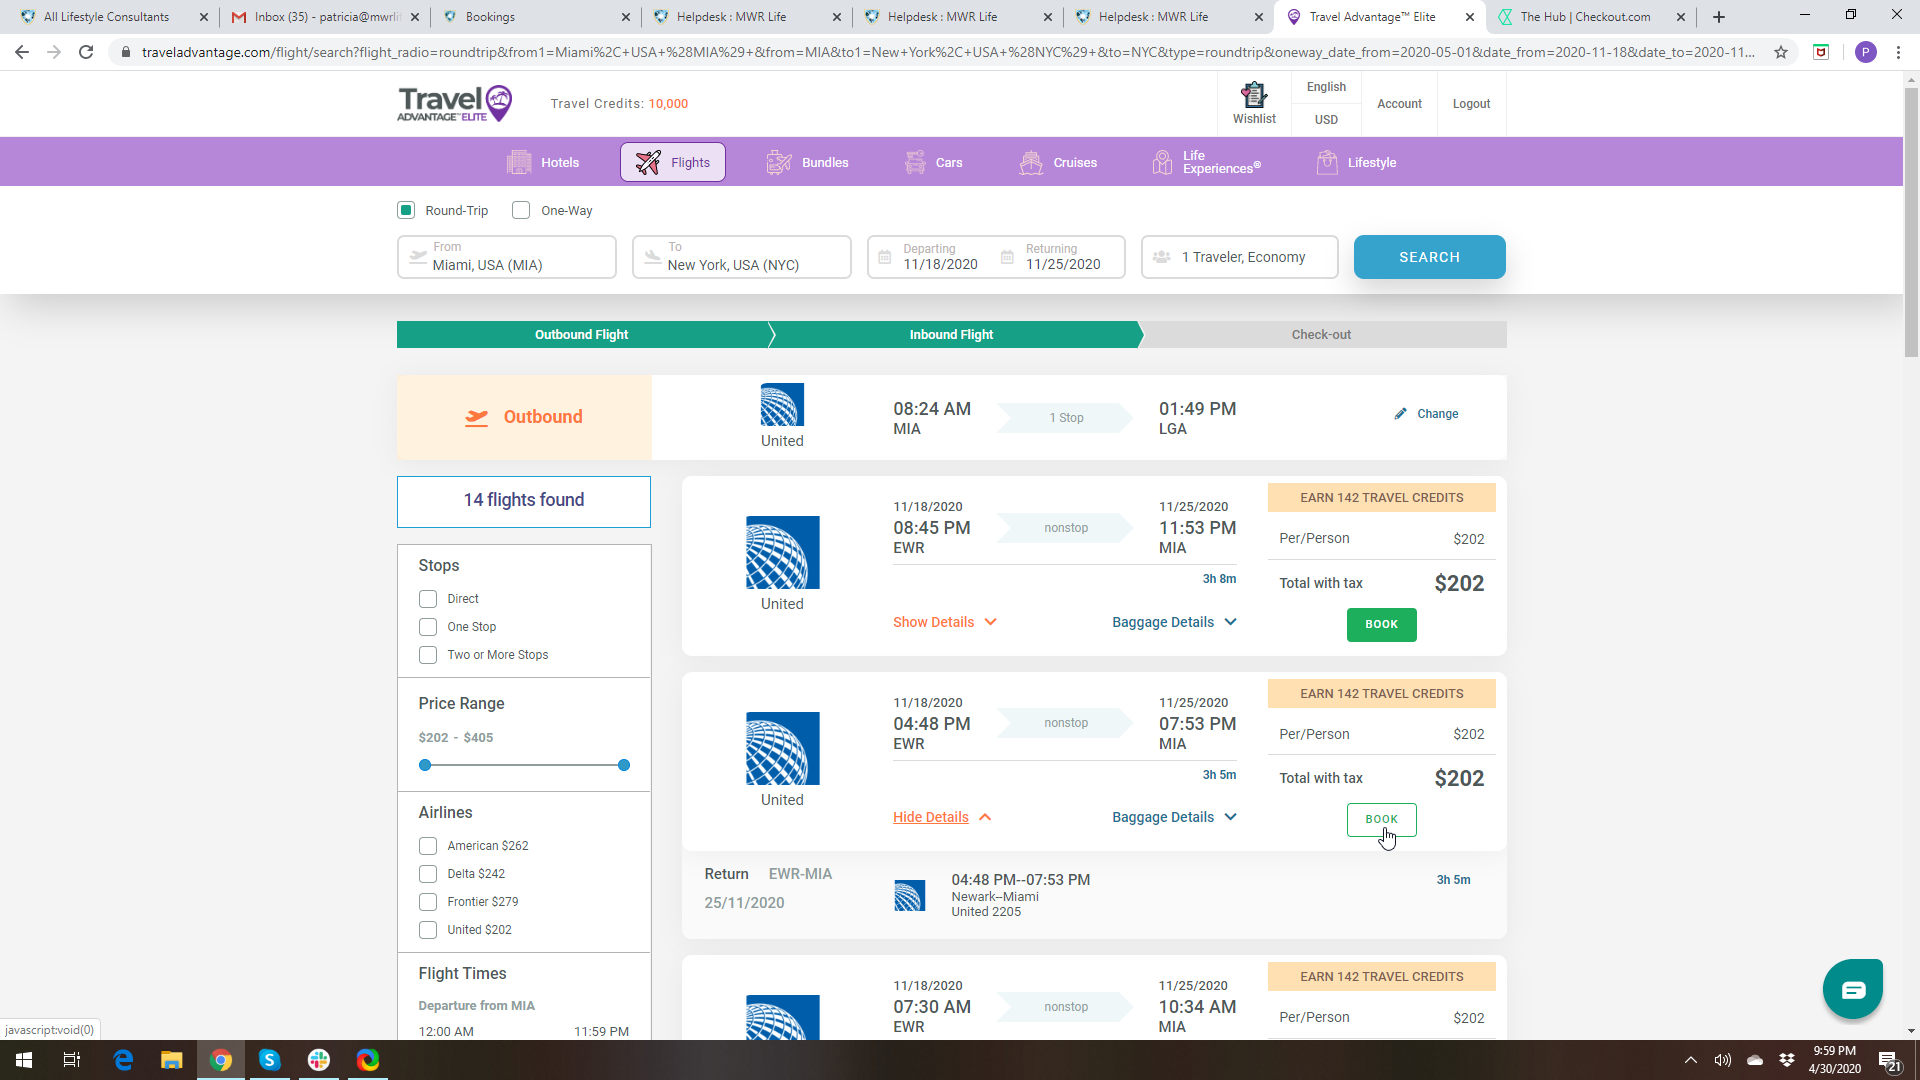Image resolution: width=1920 pixels, height=1080 pixels.
Task: Enable the Direct stops filter
Action: [428, 599]
